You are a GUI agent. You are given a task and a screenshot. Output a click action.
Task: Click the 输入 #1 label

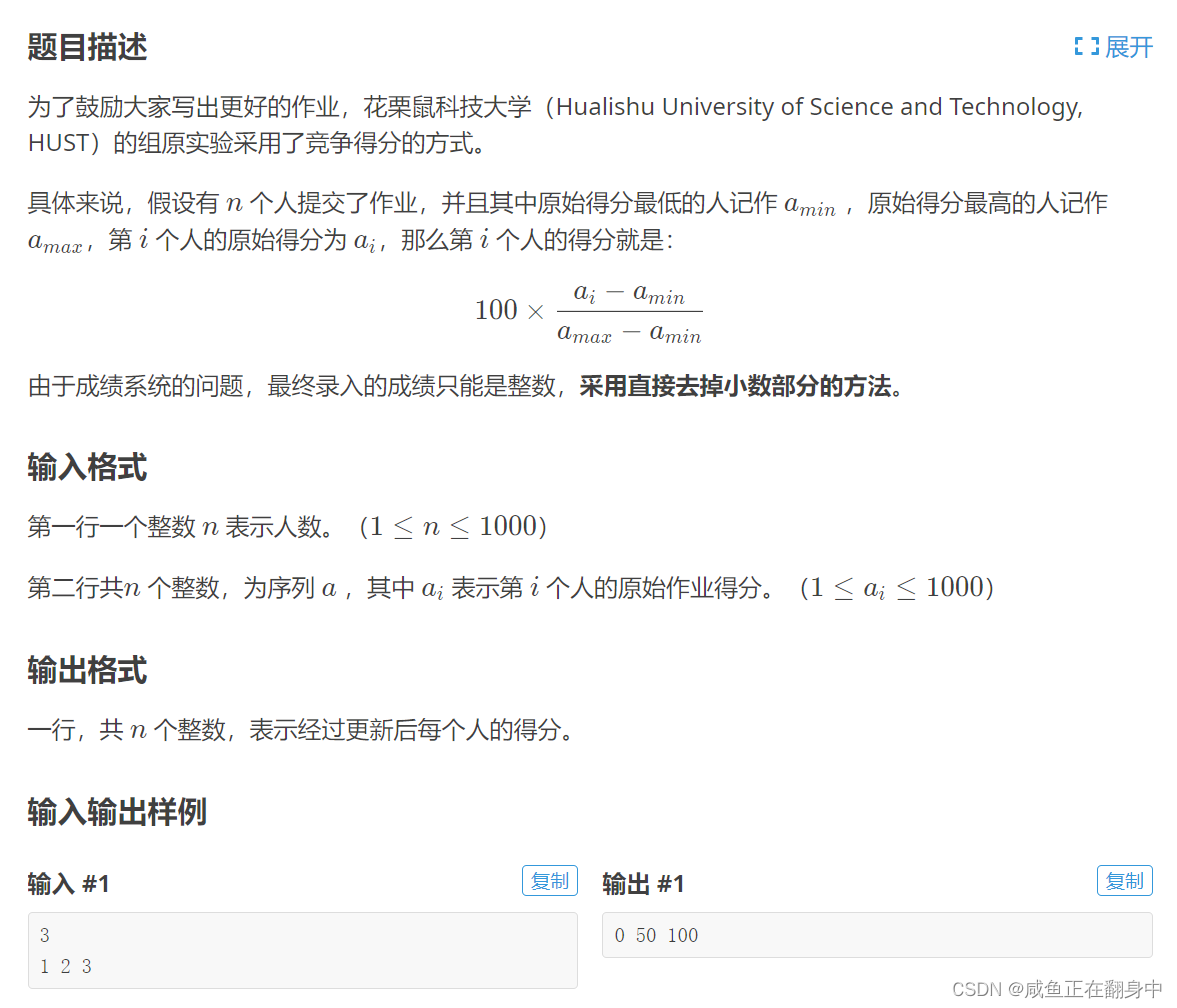tap(68, 883)
